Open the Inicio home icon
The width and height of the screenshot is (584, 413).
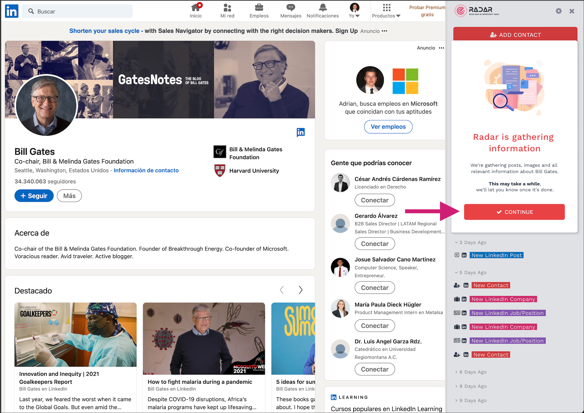196,10
